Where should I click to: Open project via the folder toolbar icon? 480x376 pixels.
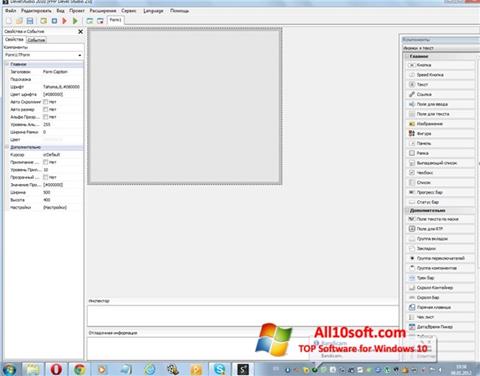[x=19, y=21]
